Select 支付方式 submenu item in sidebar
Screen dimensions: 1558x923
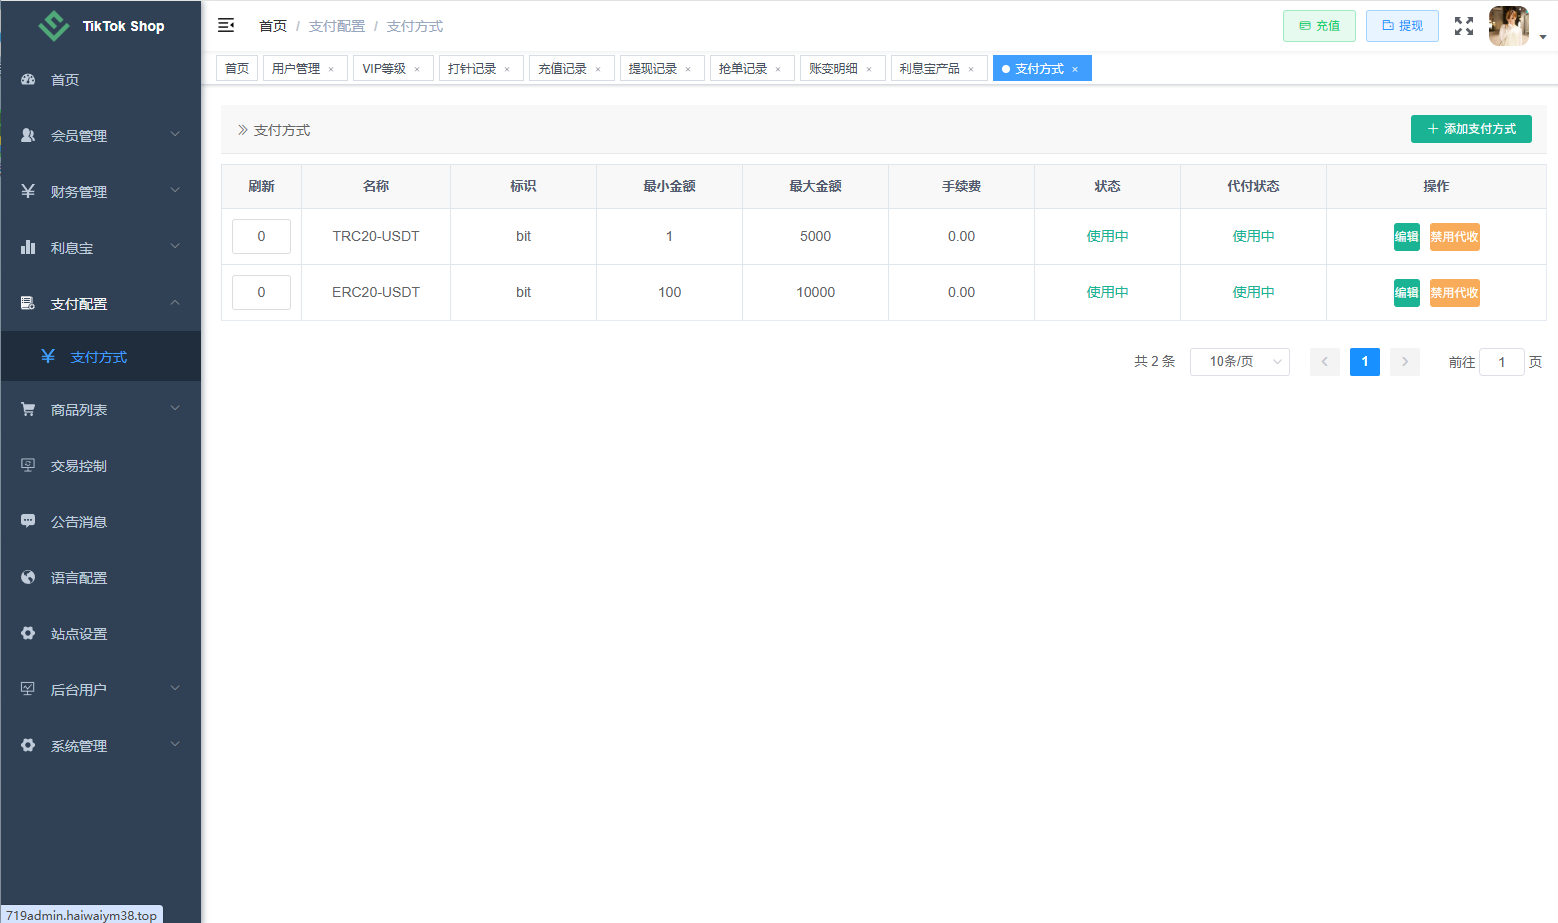[x=100, y=357]
